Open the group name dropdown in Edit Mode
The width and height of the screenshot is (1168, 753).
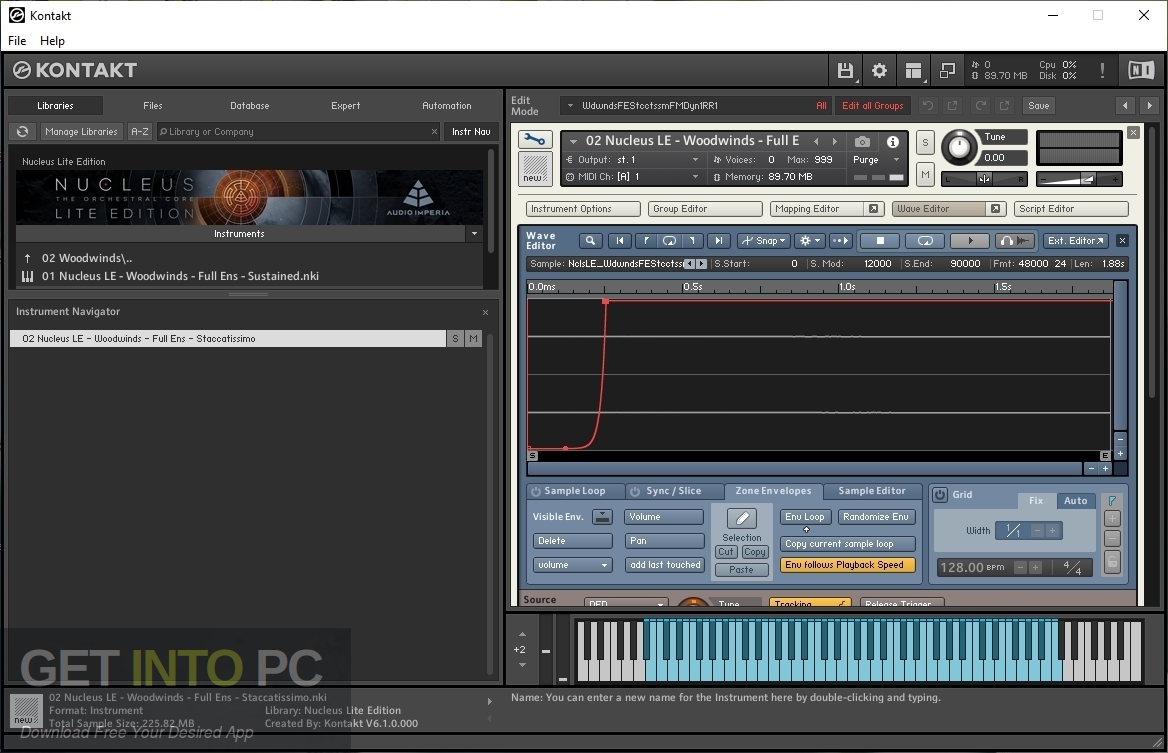[x=571, y=106]
